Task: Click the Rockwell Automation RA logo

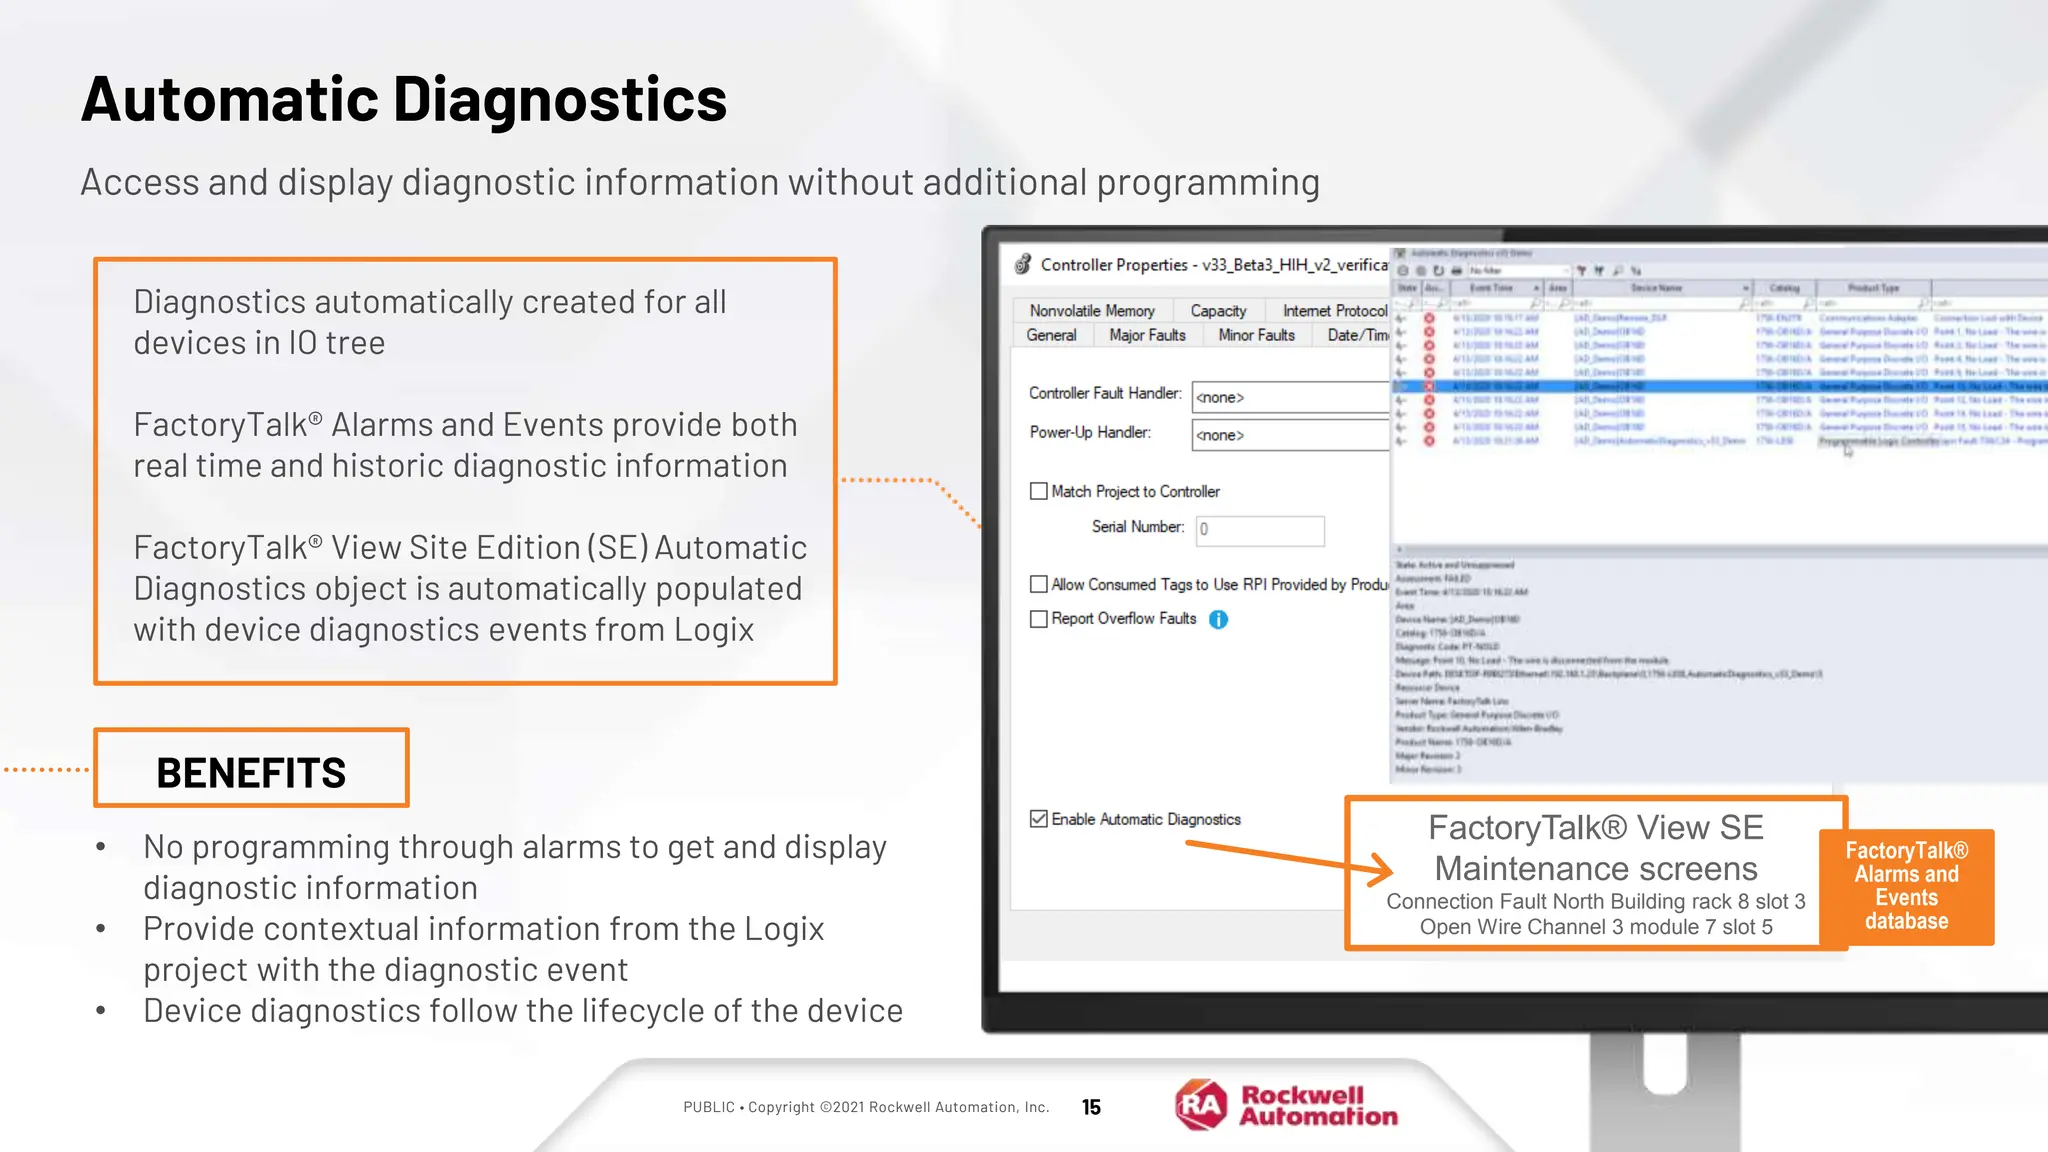Action: point(1201,1105)
